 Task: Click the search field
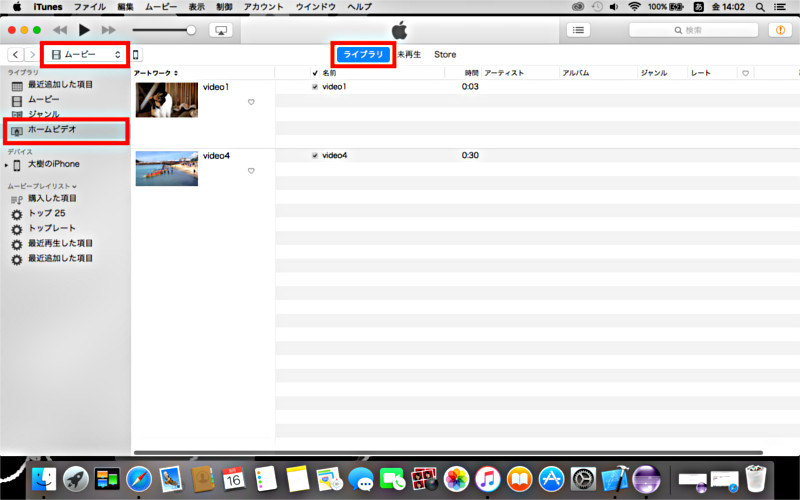[x=693, y=30]
